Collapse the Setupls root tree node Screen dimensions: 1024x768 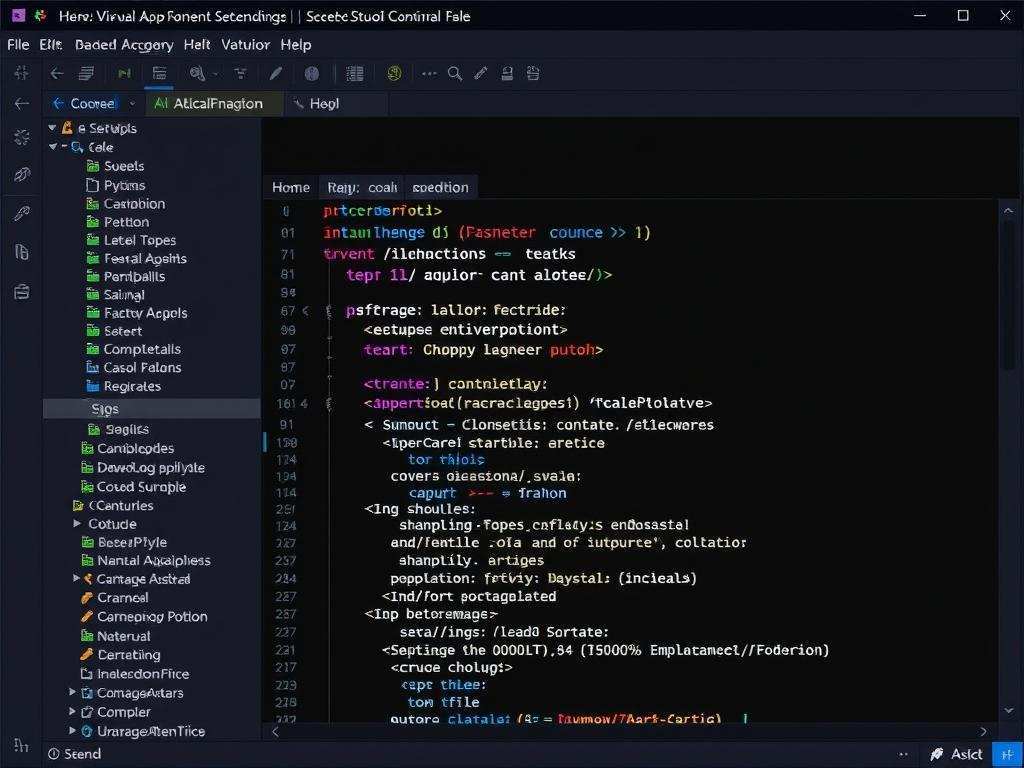(x=53, y=128)
